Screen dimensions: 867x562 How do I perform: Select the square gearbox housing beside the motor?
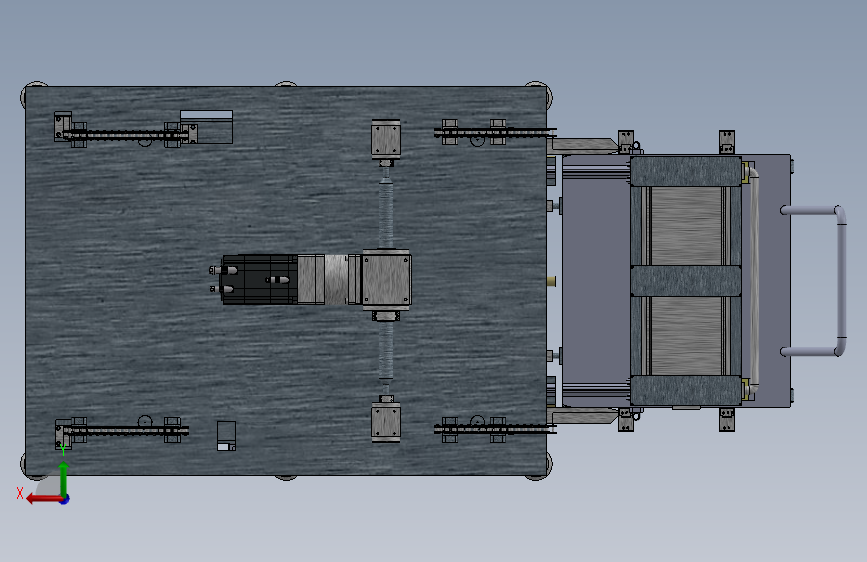coord(387,280)
